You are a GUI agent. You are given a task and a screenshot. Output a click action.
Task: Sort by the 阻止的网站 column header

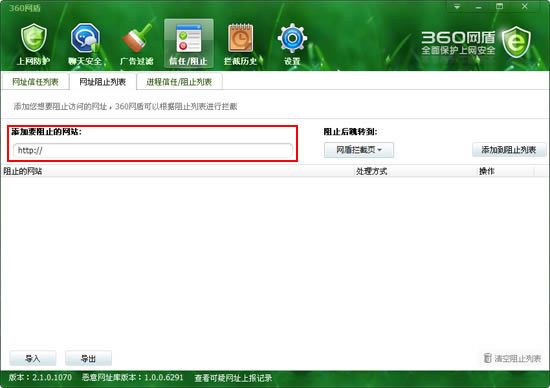click(x=23, y=171)
